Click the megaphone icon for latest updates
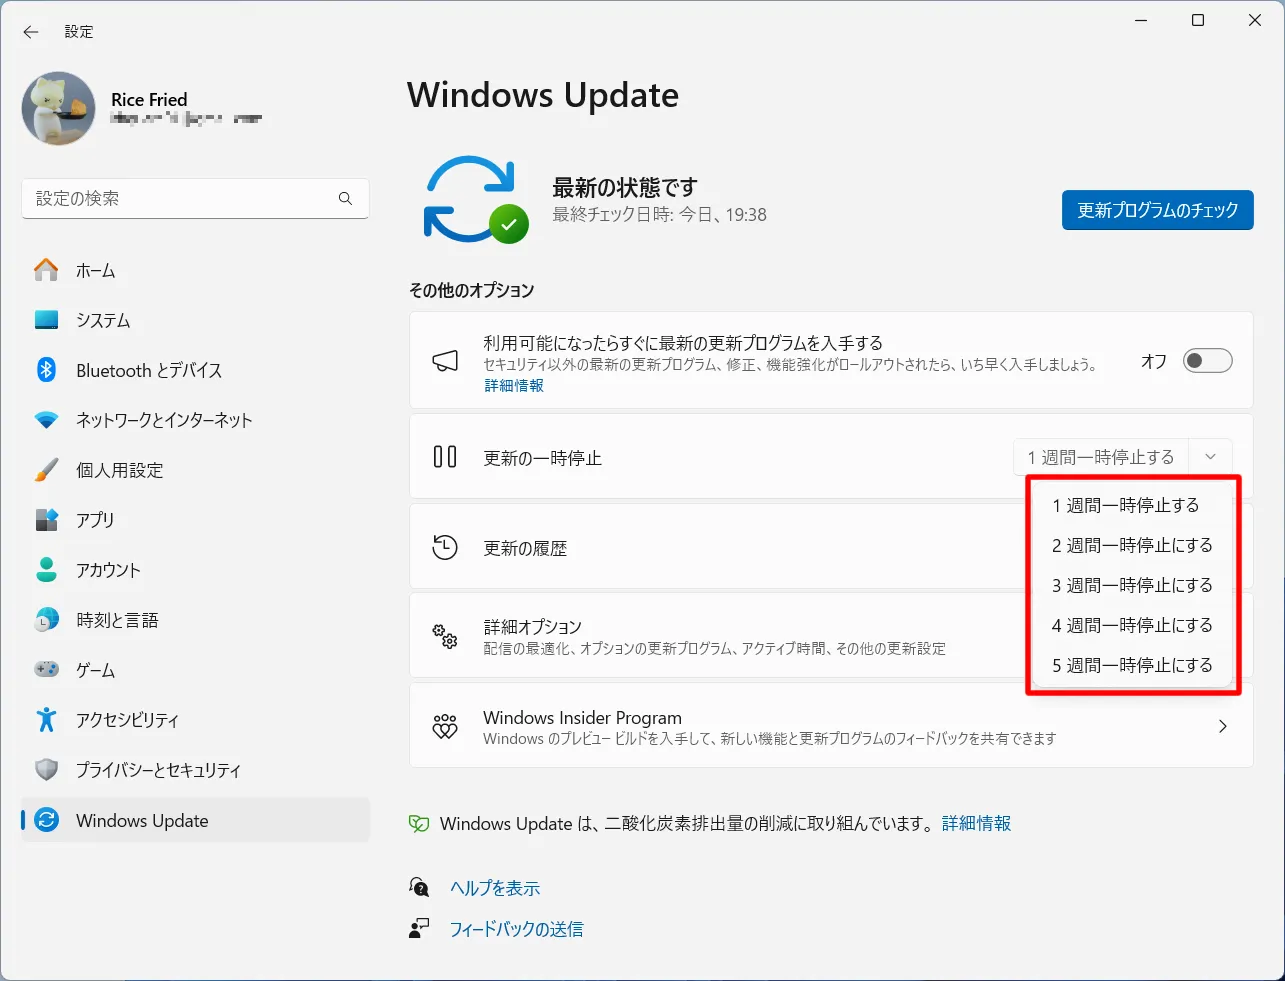 pos(445,361)
